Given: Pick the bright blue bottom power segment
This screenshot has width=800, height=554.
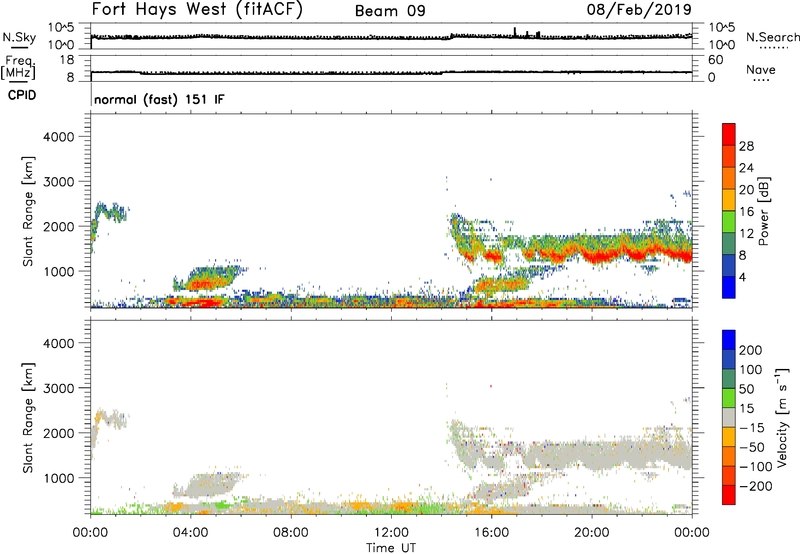Looking at the screenshot, I should [729, 287].
